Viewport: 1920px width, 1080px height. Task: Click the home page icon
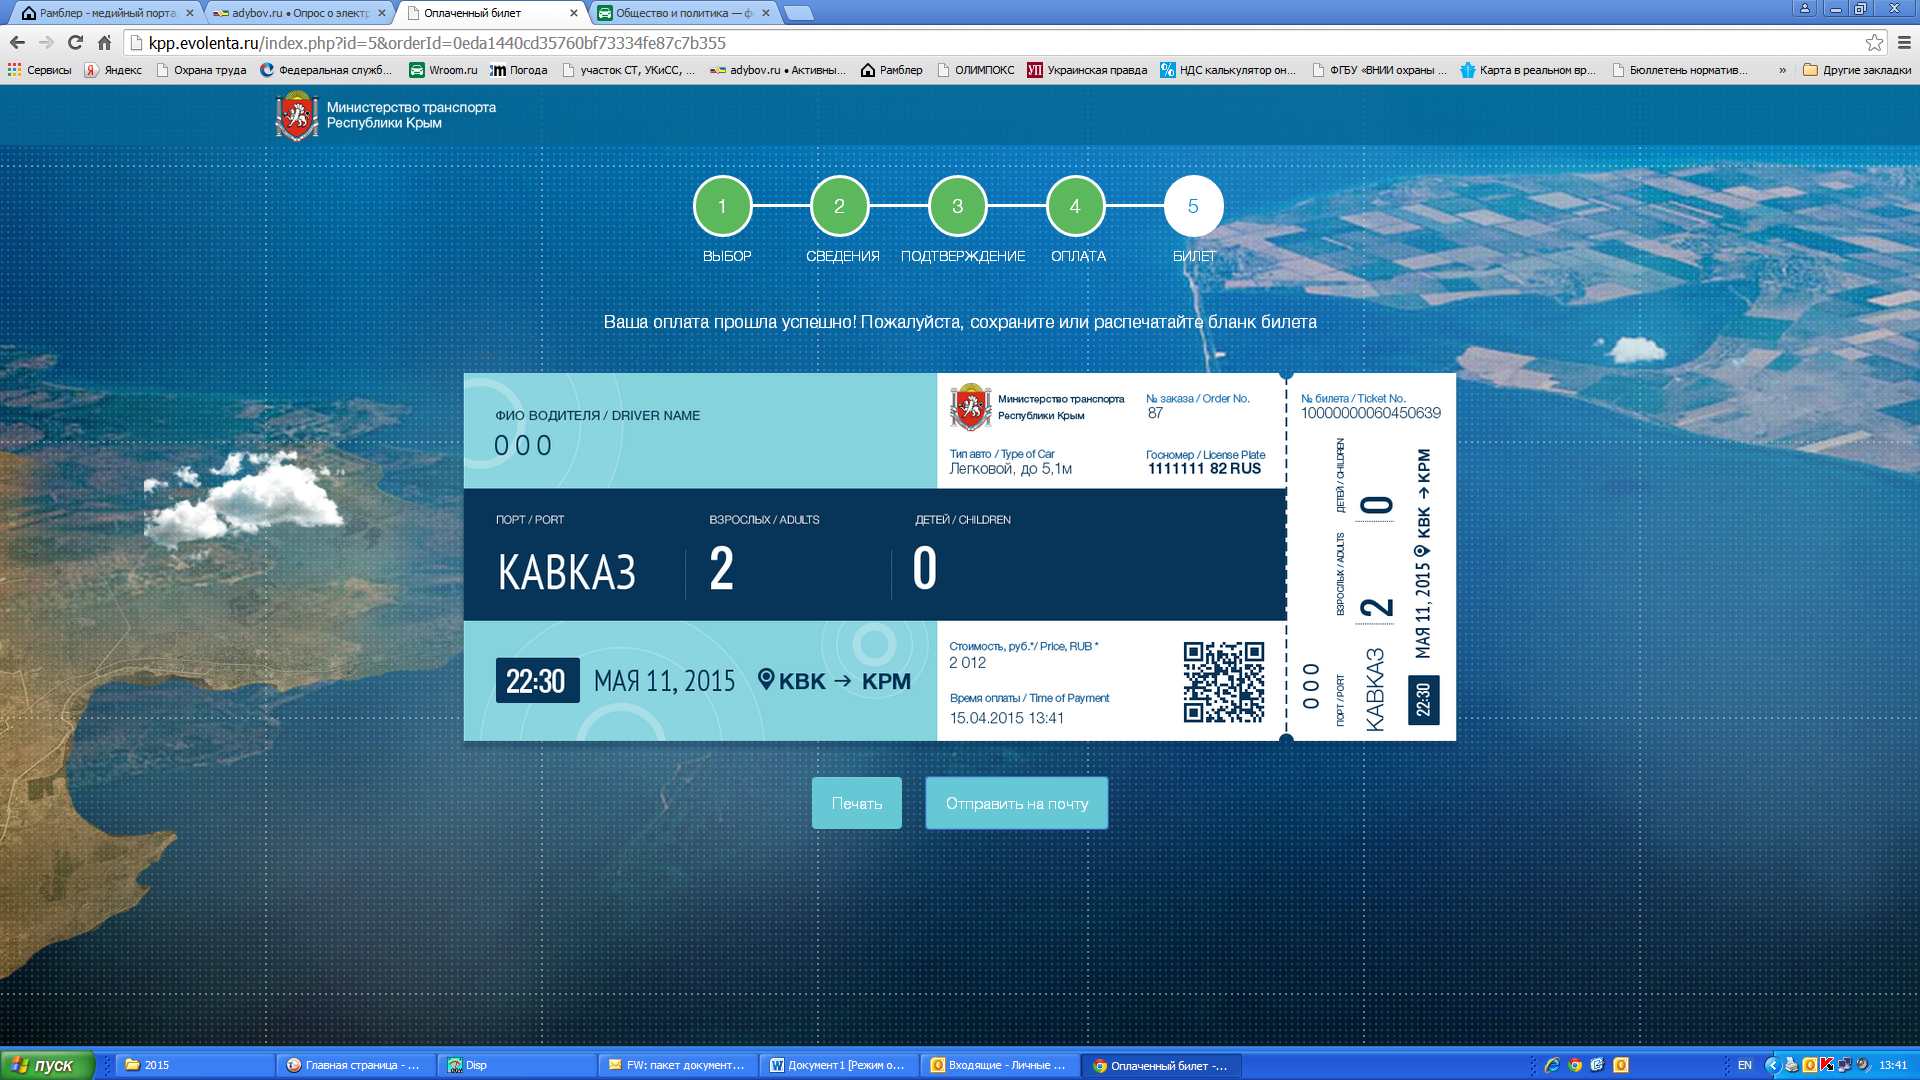[104, 43]
